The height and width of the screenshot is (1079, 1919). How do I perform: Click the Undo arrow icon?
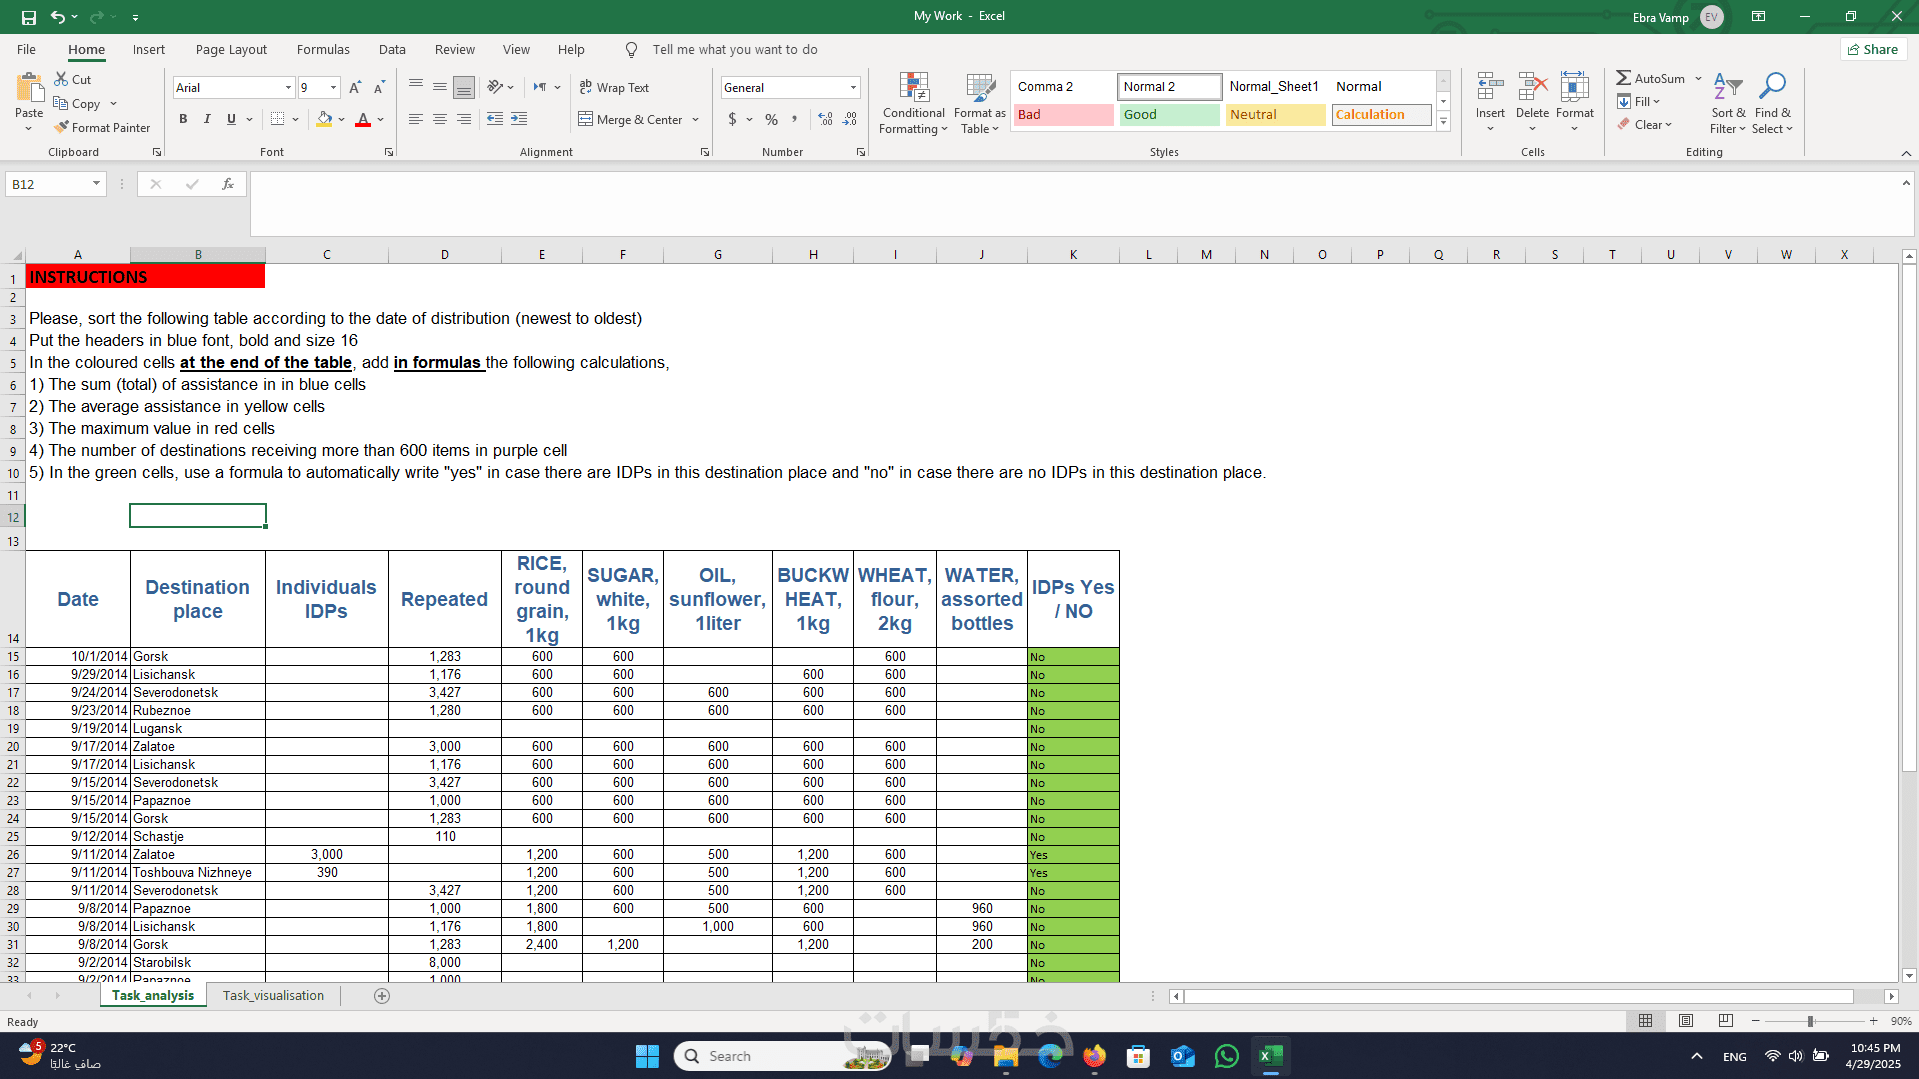(58, 17)
